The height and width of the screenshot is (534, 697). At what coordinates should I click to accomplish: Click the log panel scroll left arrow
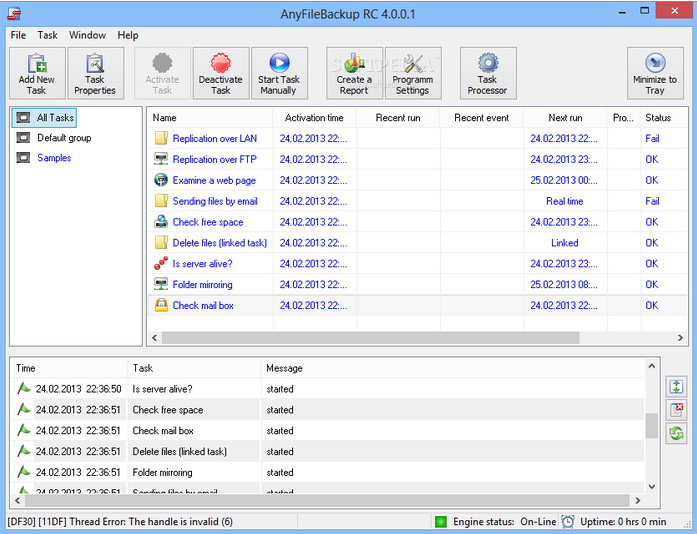click(17, 500)
